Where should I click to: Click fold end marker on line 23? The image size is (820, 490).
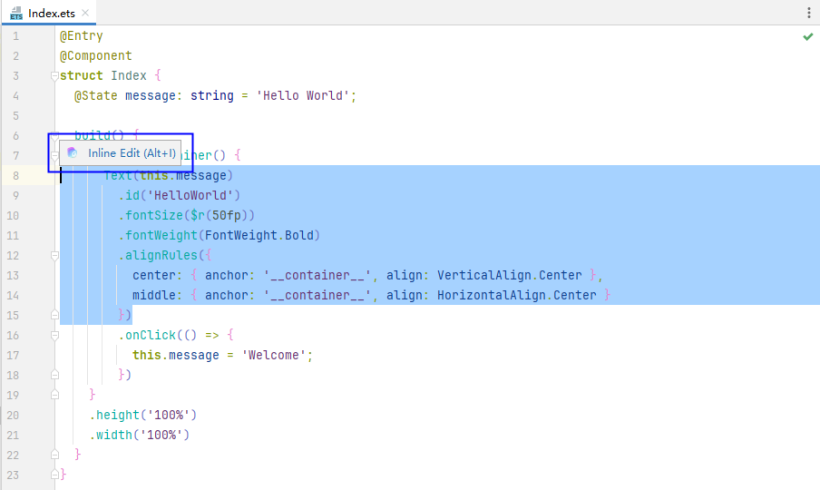[x=53, y=474]
